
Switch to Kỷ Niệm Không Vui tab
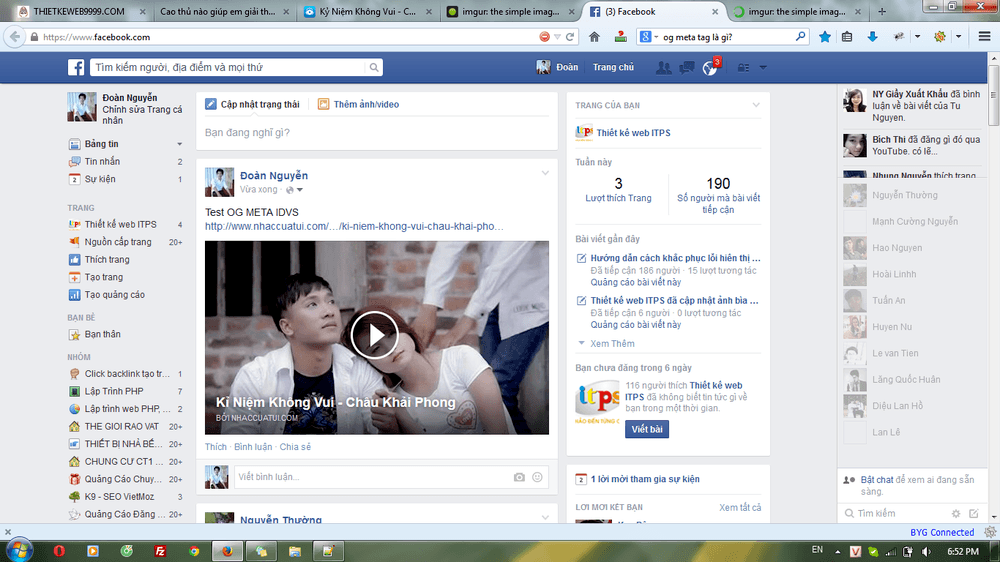(x=367, y=11)
